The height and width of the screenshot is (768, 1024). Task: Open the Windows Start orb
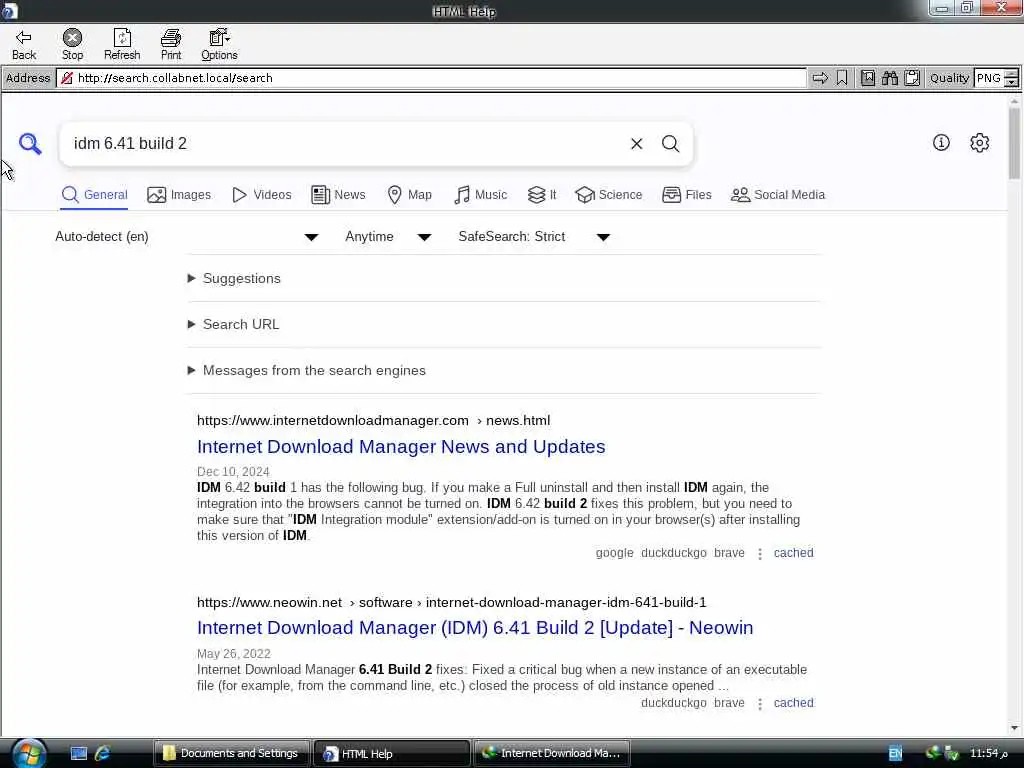coord(29,754)
